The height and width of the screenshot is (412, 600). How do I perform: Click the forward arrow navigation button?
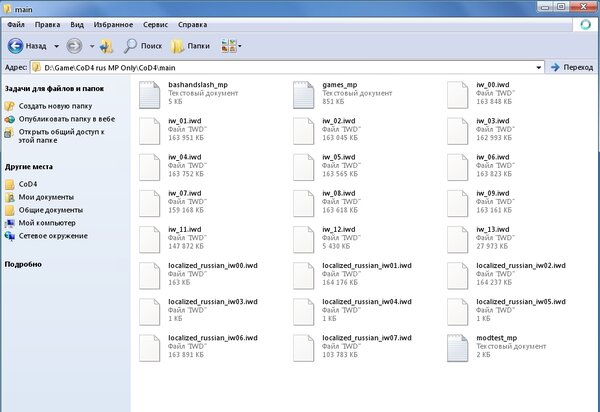tap(75, 45)
